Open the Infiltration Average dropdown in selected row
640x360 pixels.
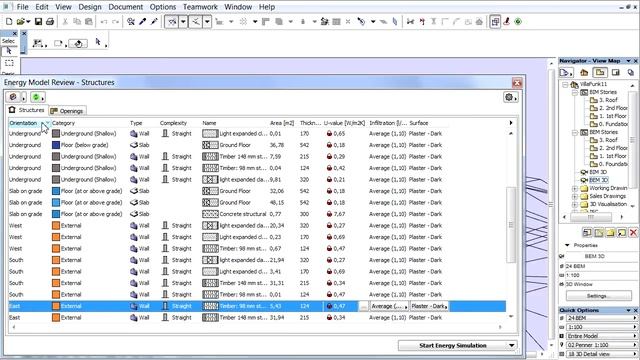(x=389, y=306)
